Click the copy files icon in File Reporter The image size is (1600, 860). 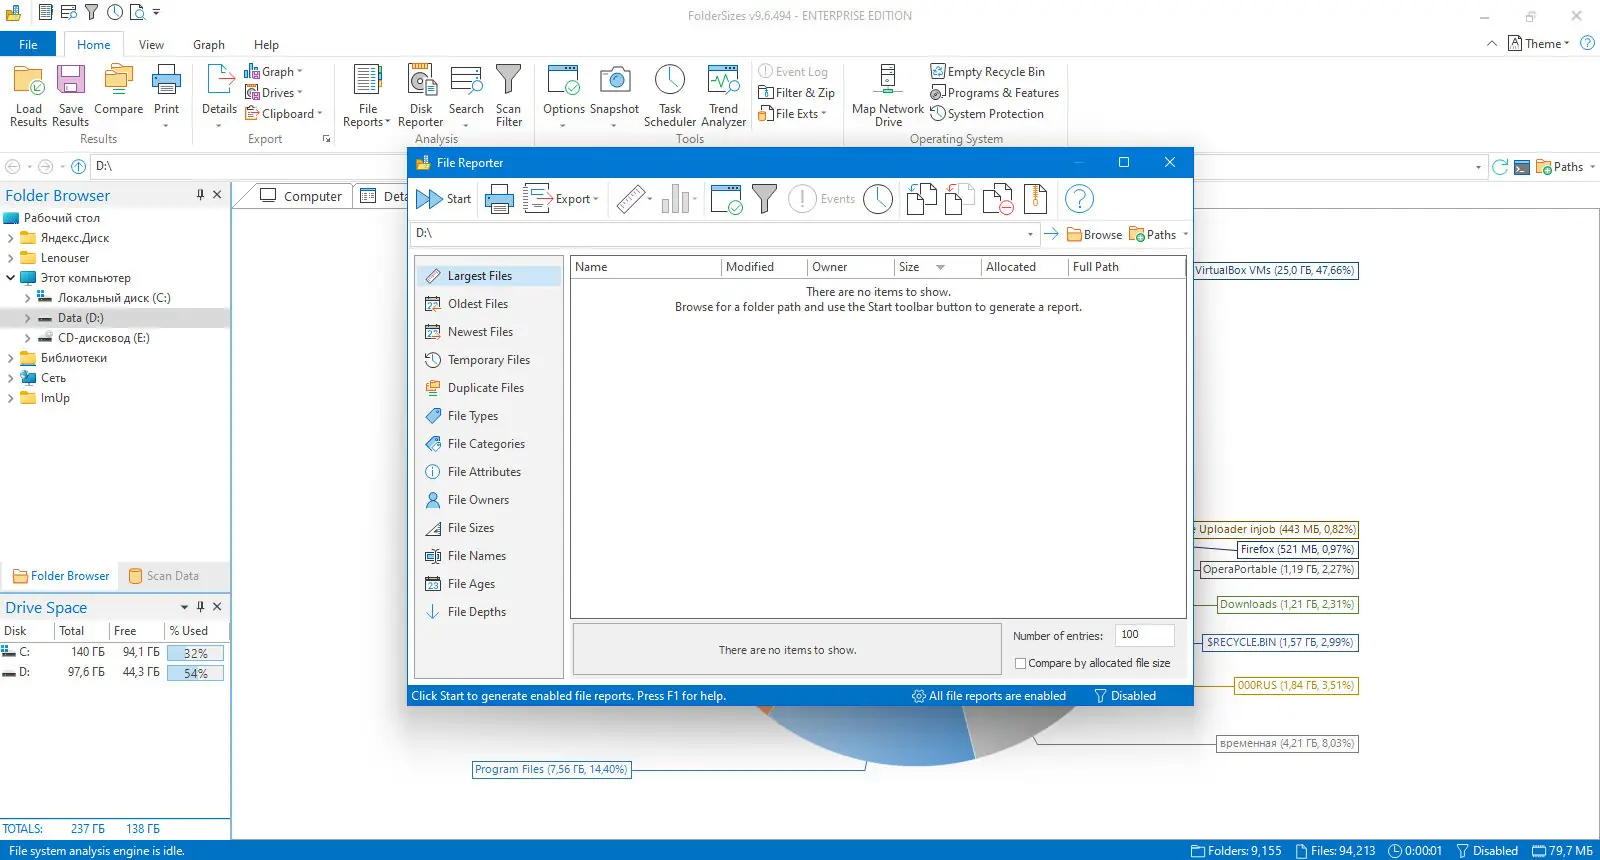[921, 199]
